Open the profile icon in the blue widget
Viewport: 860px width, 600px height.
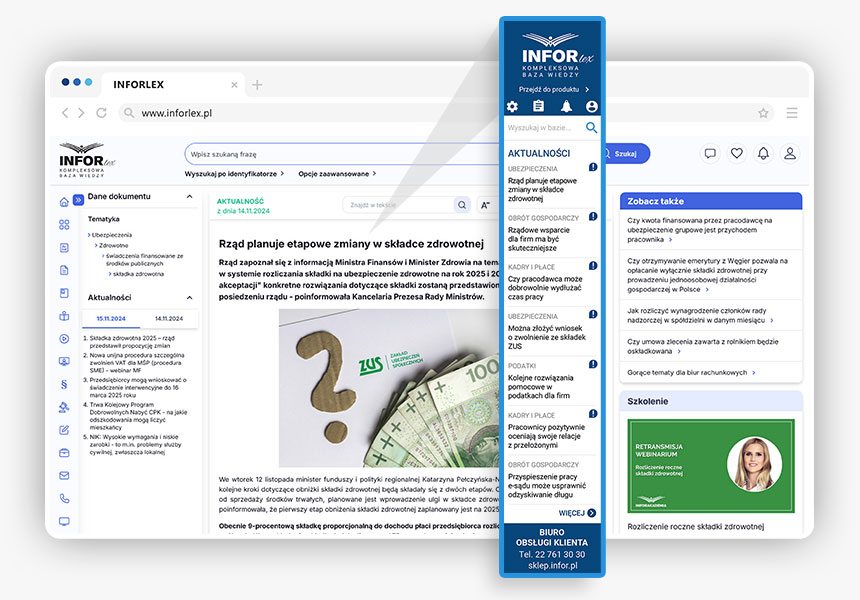(592, 106)
